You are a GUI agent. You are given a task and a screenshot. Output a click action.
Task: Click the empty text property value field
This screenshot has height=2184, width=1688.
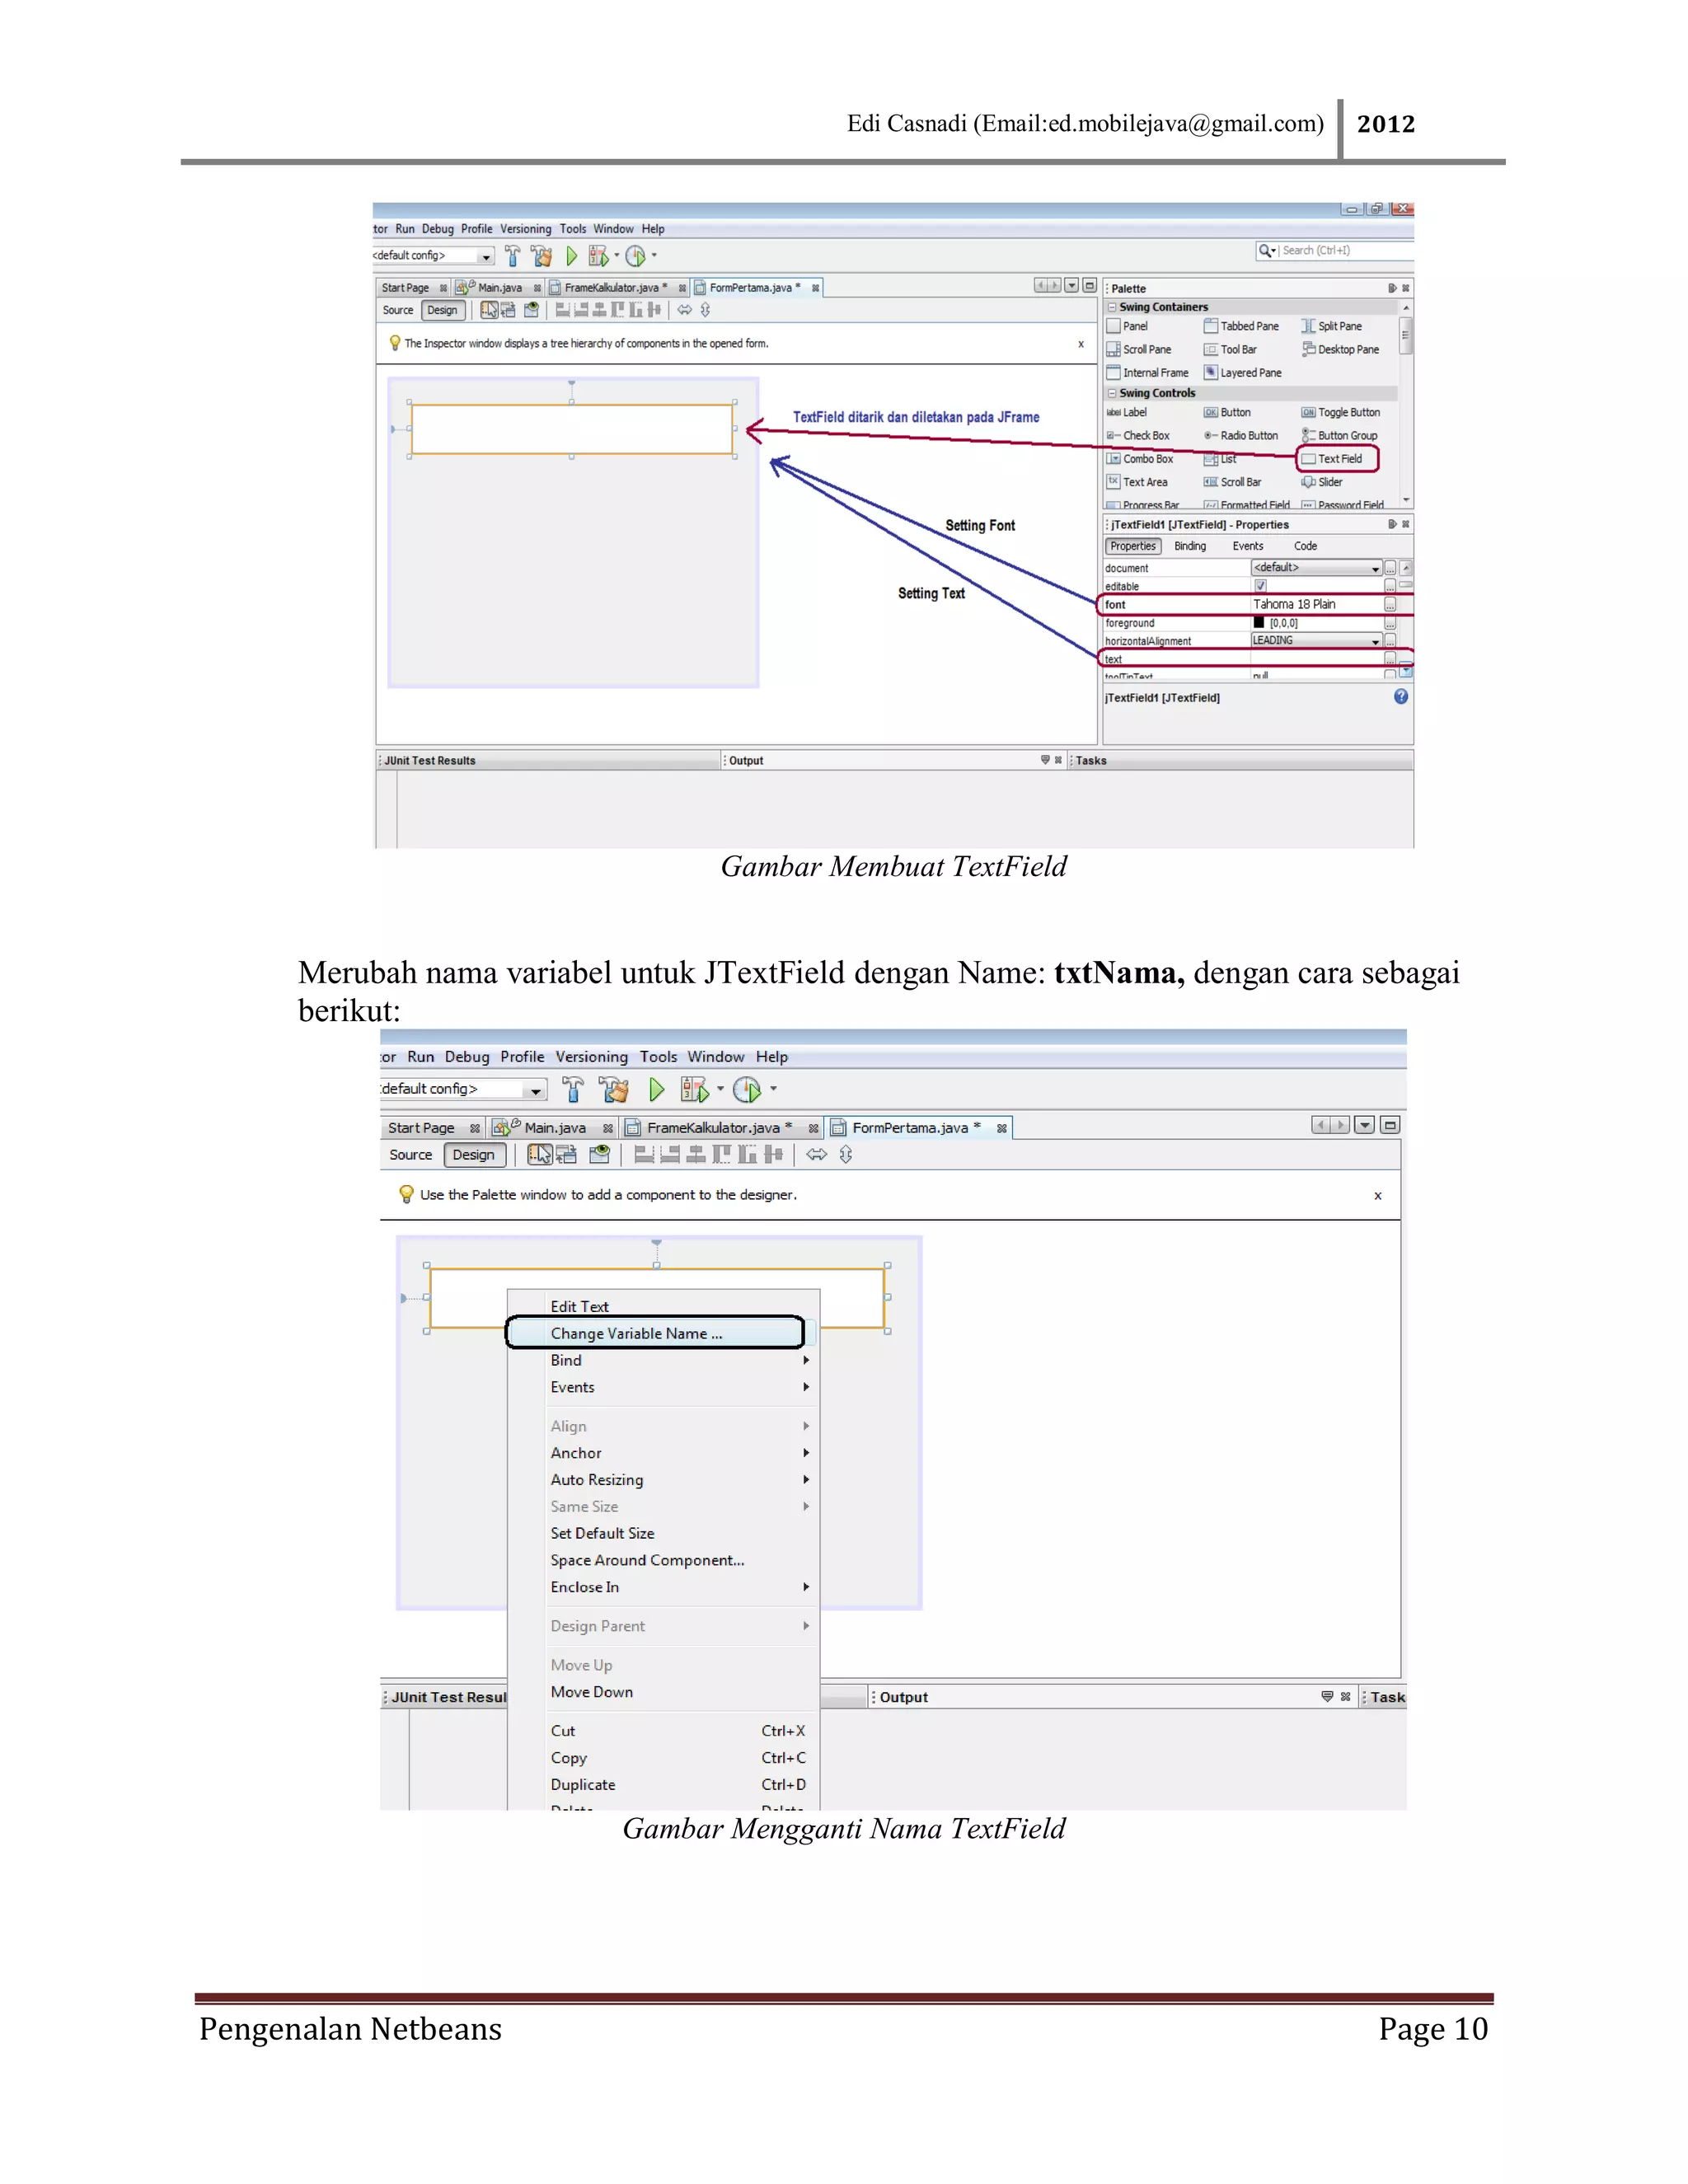(x=1316, y=659)
